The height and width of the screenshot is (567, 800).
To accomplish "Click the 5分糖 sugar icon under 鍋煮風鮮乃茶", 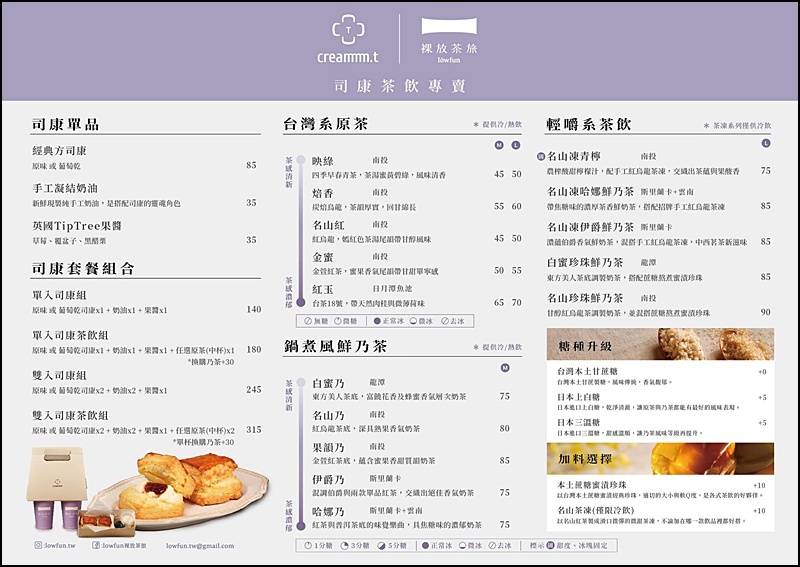I will [x=378, y=546].
